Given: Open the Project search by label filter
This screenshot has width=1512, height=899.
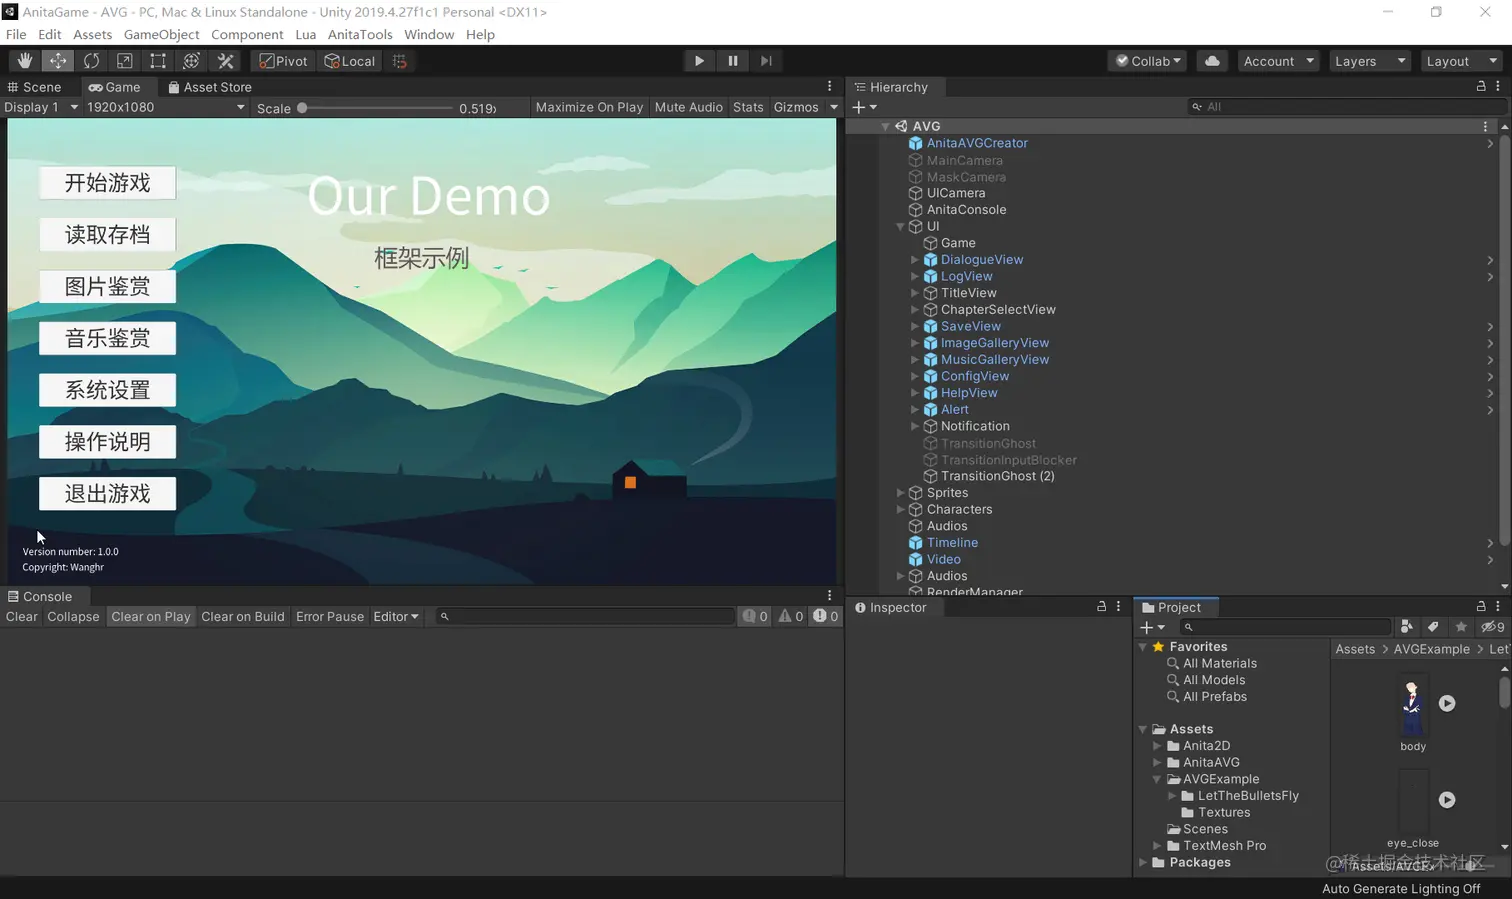Looking at the screenshot, I should tap(1433, 627).
